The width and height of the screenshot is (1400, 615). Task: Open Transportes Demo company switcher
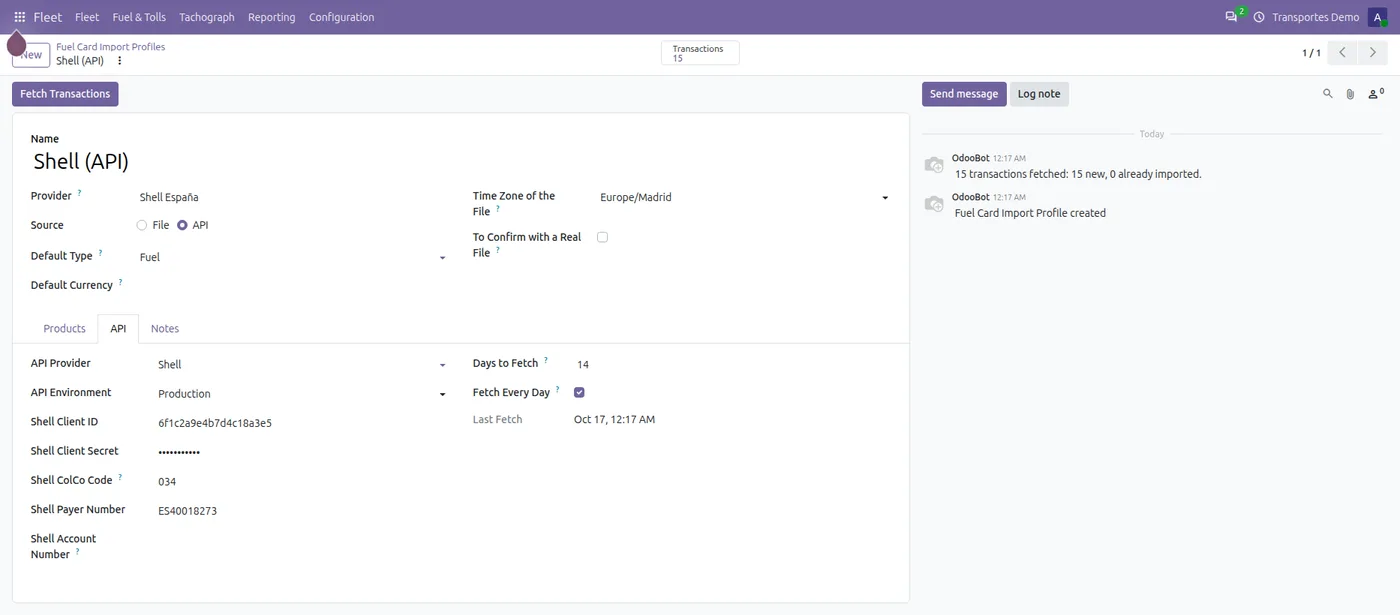pyautogui.click(x=1316, y=17)
